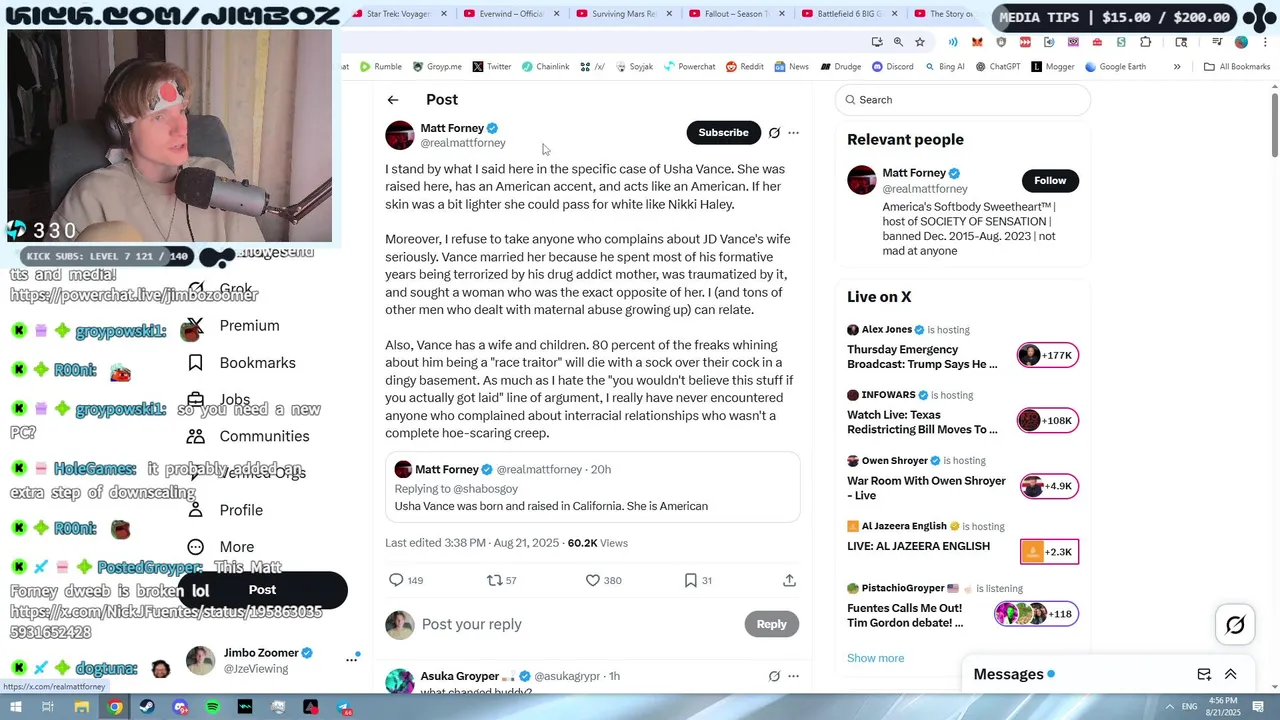Image resolution: width=1280 pixels, height=720 pixels.
Task: Click the back arrow beside Post
Action: coord(393,100)
